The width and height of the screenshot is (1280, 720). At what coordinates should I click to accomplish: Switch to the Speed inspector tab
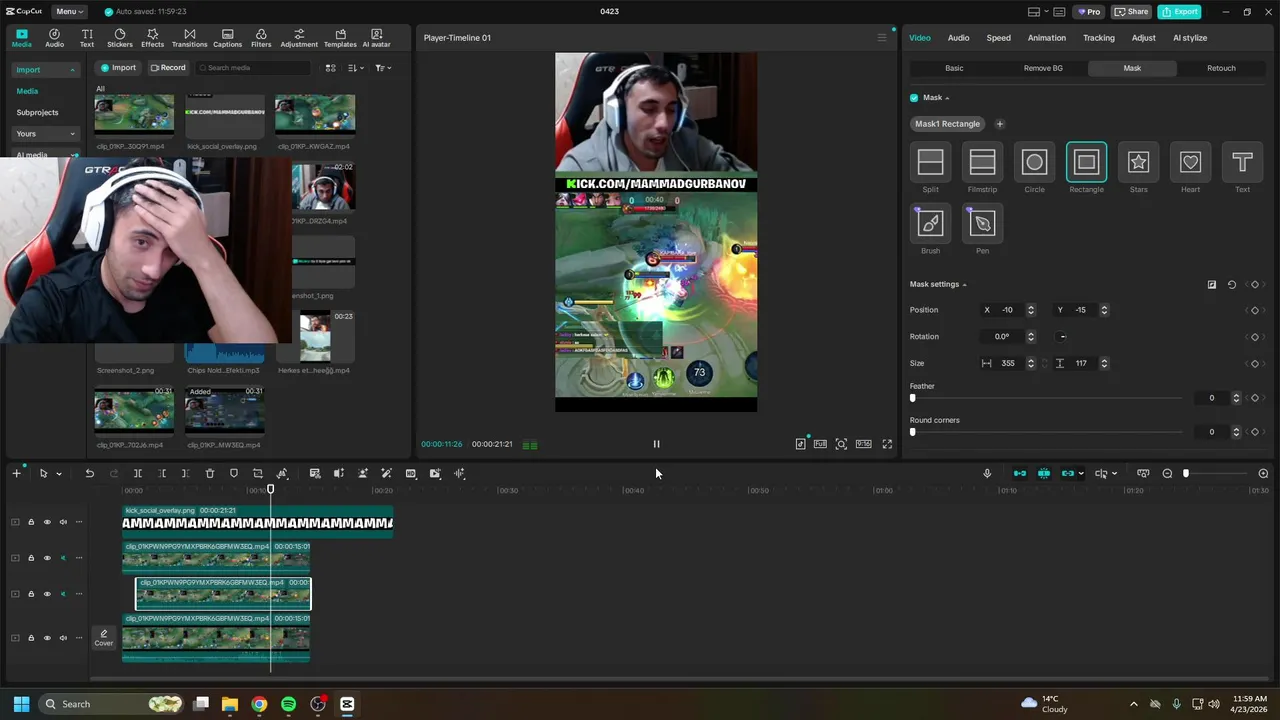[x=998, y=38]
